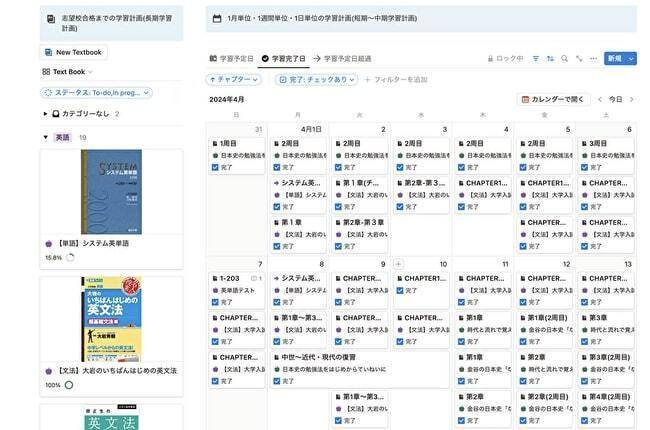Image resolution: width=650 pixels, height=430 pixels.
Task: Toggle 完了 on 中世〜近代・現代の復習 card
Action: pos(276,381)
